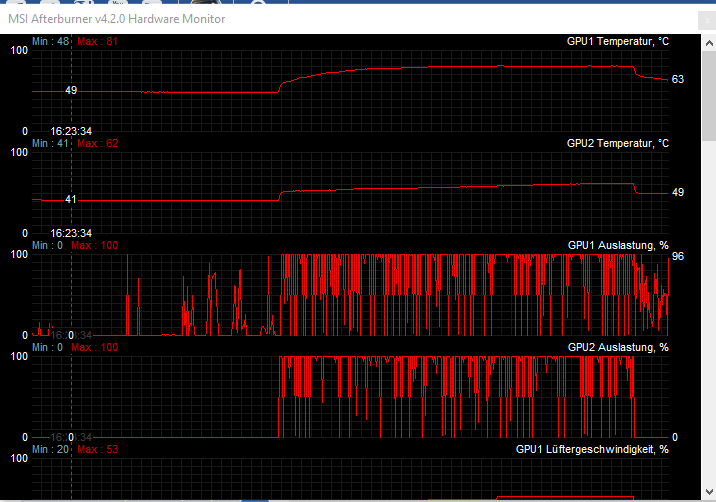The width and height of the screenshot is (716, 502).
Task: Click the MSI Afterburner Hardware Monitor title
Action: 116,19
